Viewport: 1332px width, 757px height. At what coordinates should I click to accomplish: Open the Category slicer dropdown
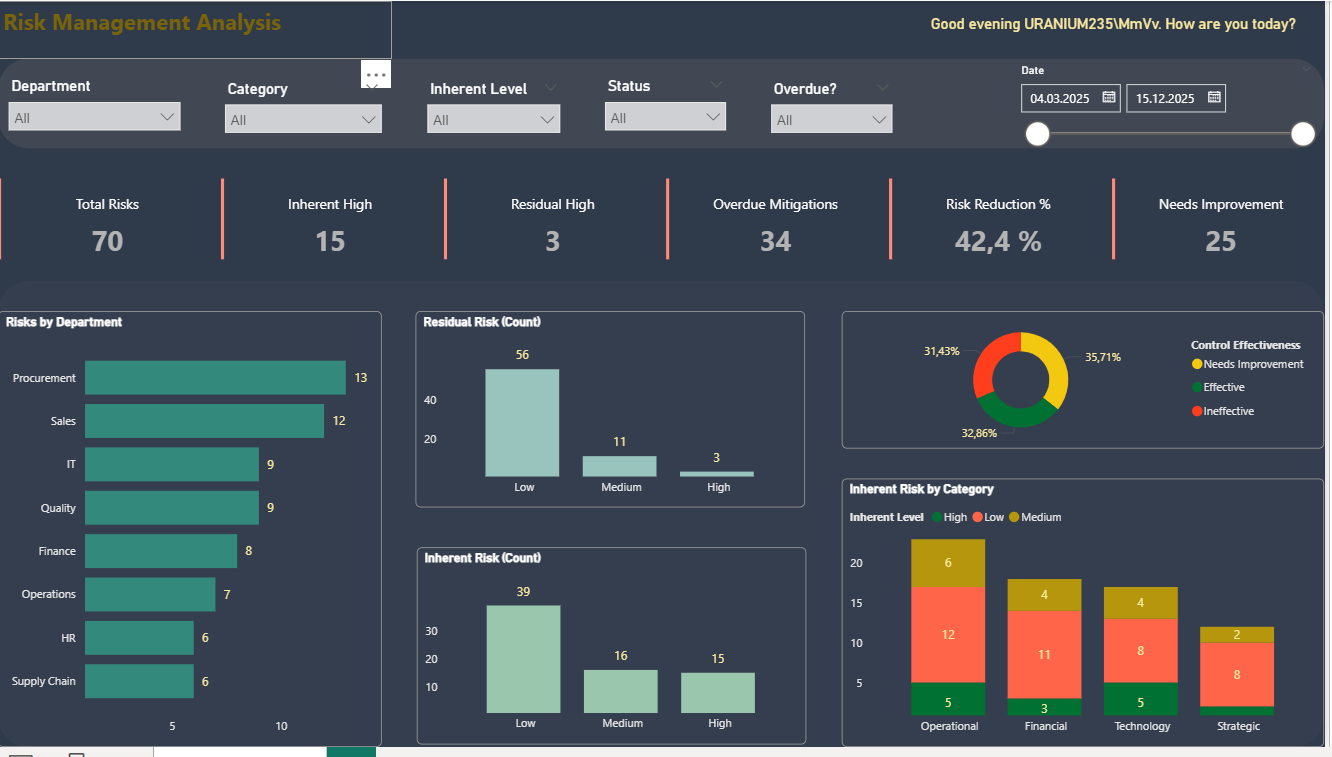303,119
